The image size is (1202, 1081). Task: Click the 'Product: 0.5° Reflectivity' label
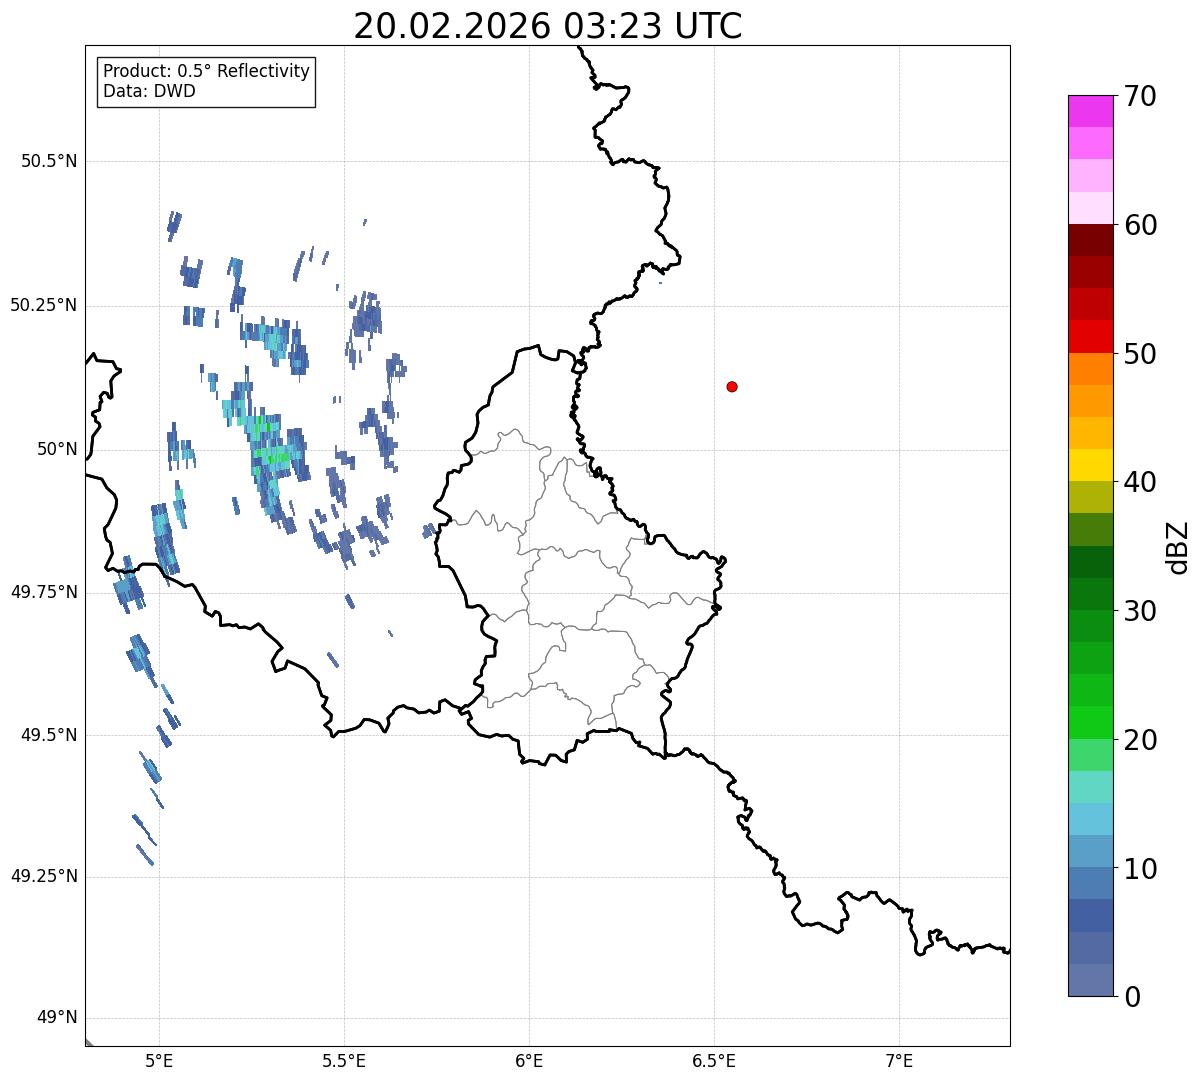point(206,72)
